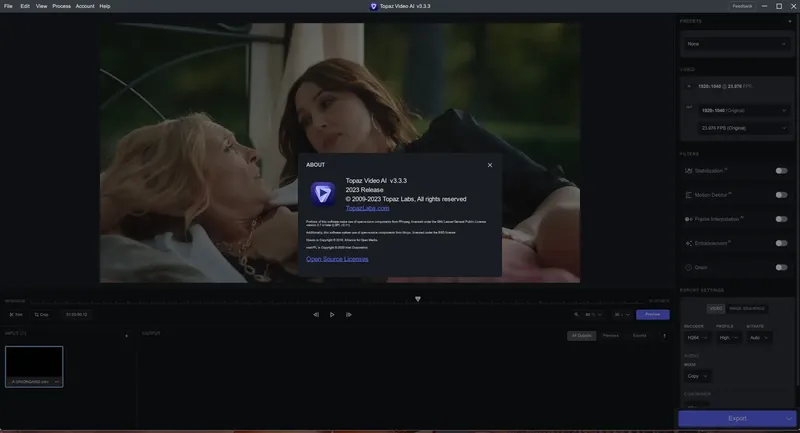The height and width of the screenshot is (433, 800).
Task: Click the Stabilization filter icon
Action: coord(688,171)
